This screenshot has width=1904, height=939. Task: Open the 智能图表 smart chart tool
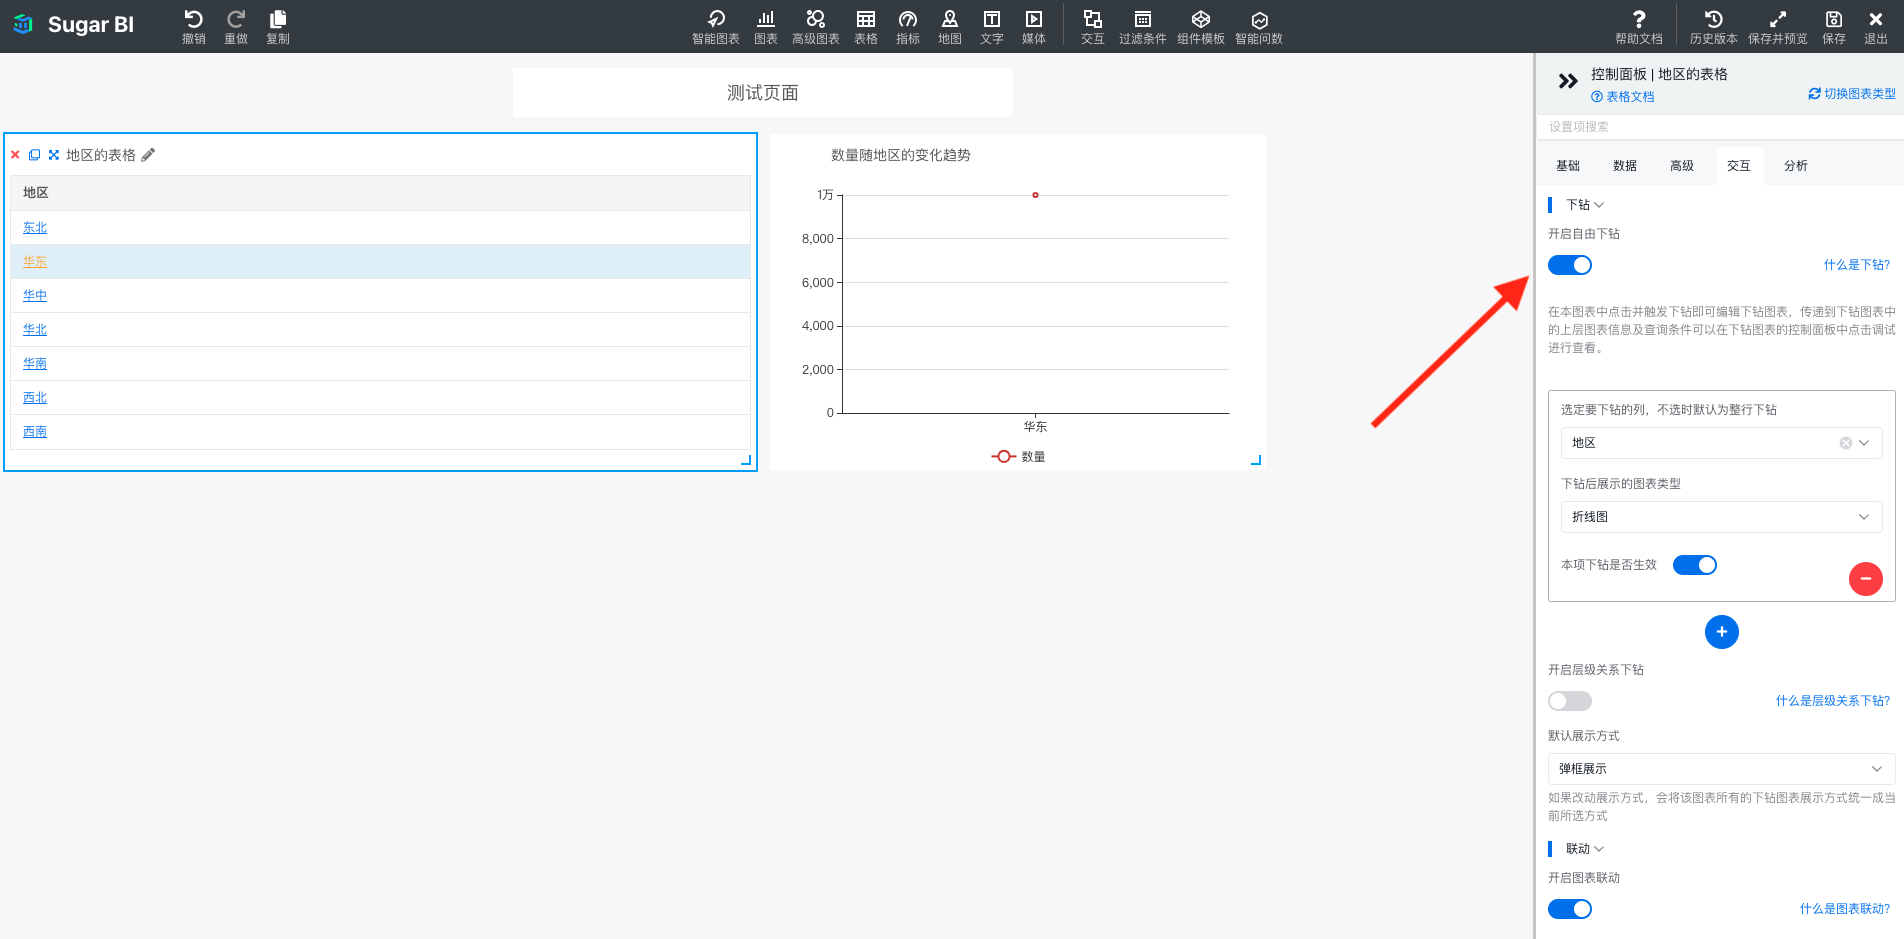click(x=716, y=27)
